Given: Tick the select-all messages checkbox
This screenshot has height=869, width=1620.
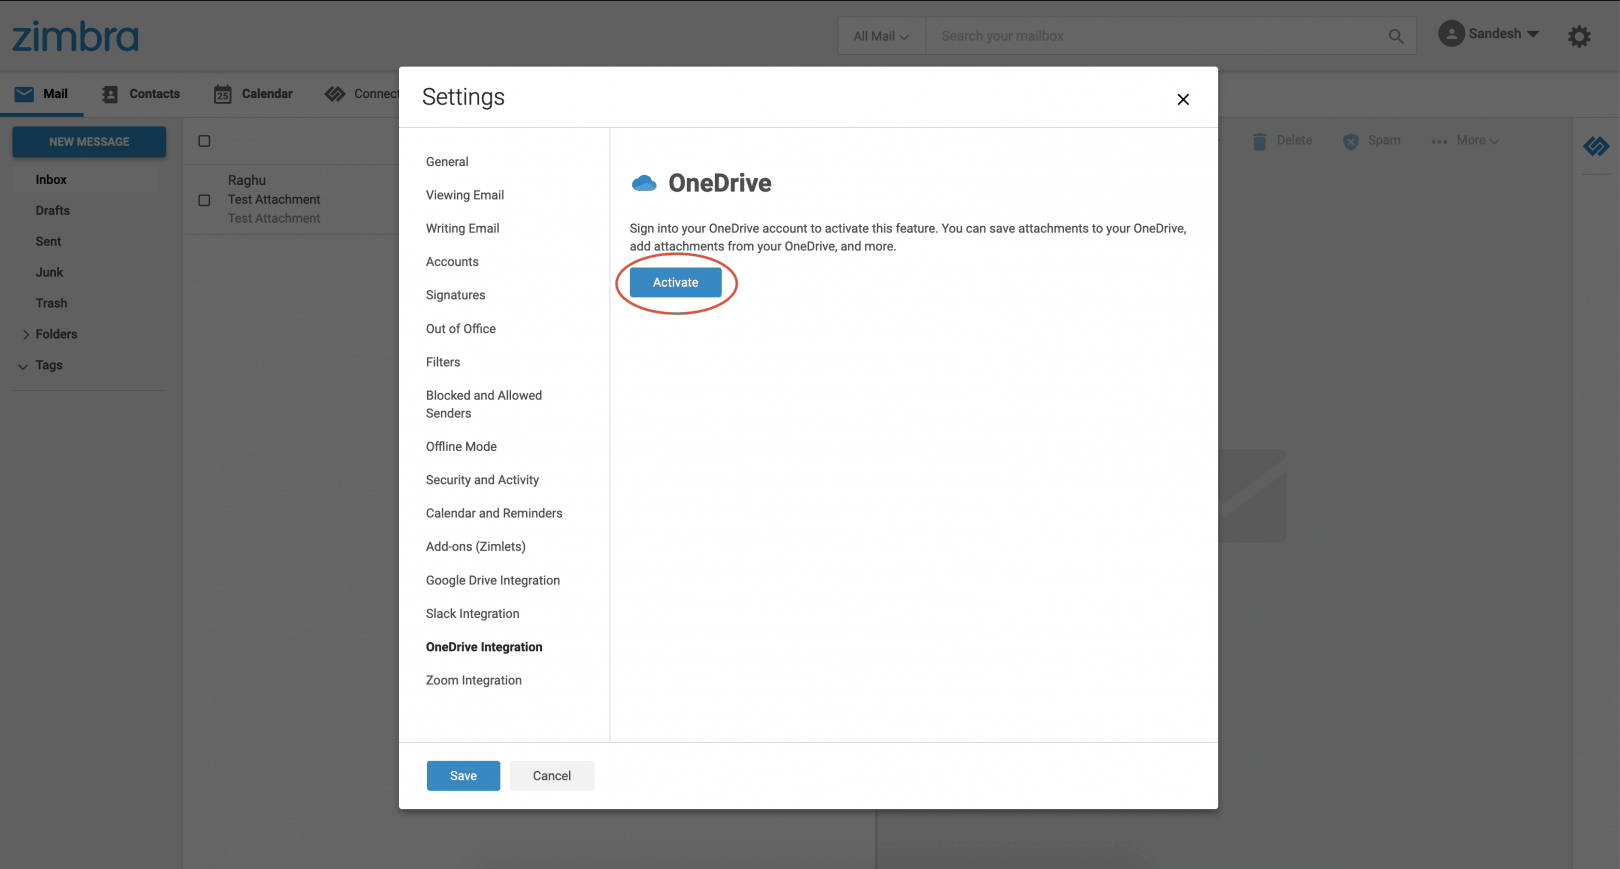Looking at the screenshot, I should click(204, 141).
